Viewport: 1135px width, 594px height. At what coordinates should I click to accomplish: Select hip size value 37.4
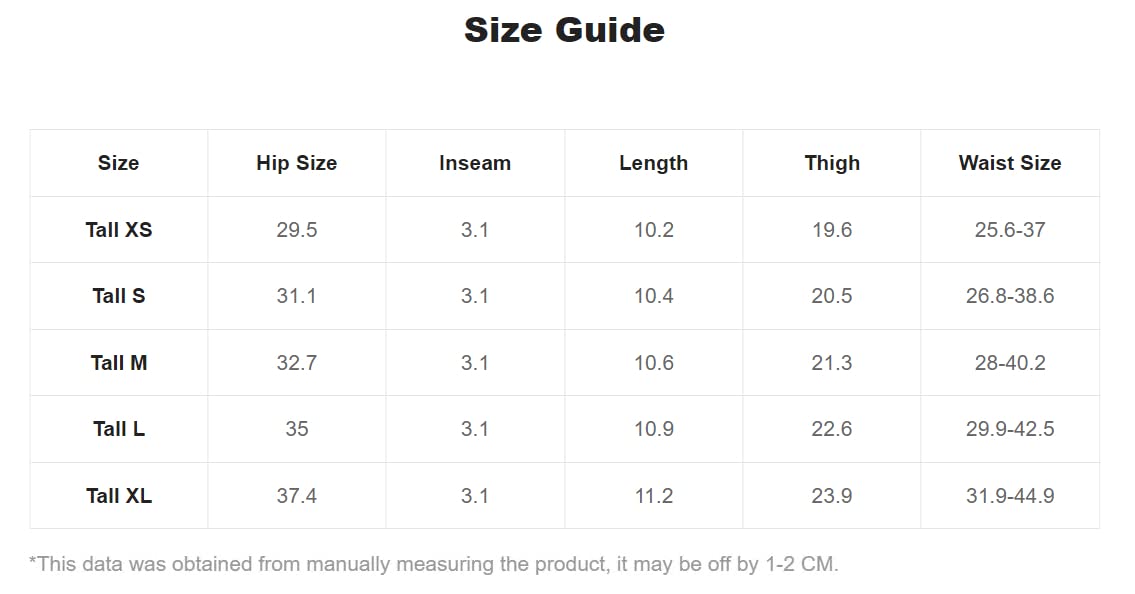tap(297, 496)
